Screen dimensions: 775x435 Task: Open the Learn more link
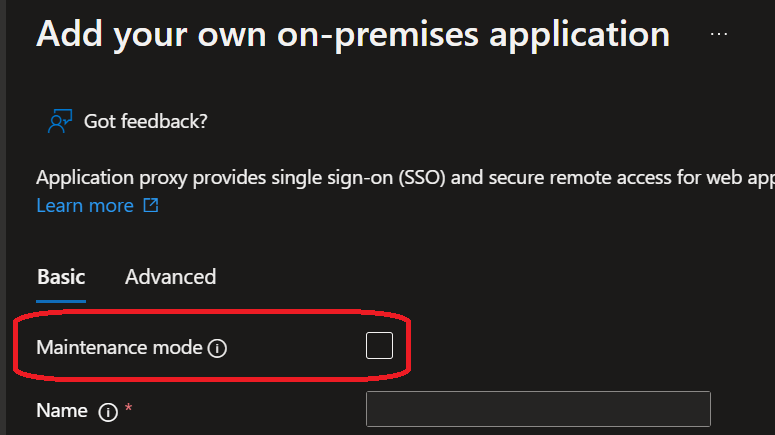[x=84, y=206]
